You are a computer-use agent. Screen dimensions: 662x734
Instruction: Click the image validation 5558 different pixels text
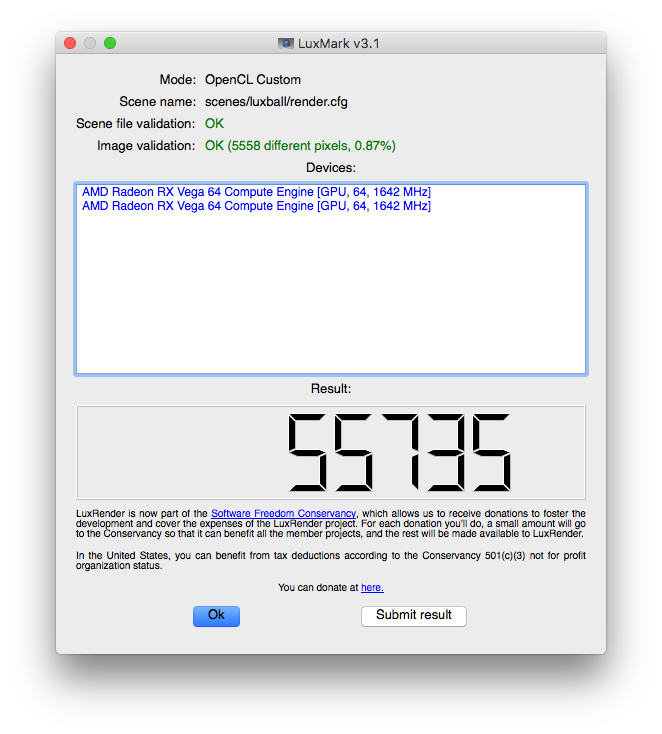tap(300, 146)
